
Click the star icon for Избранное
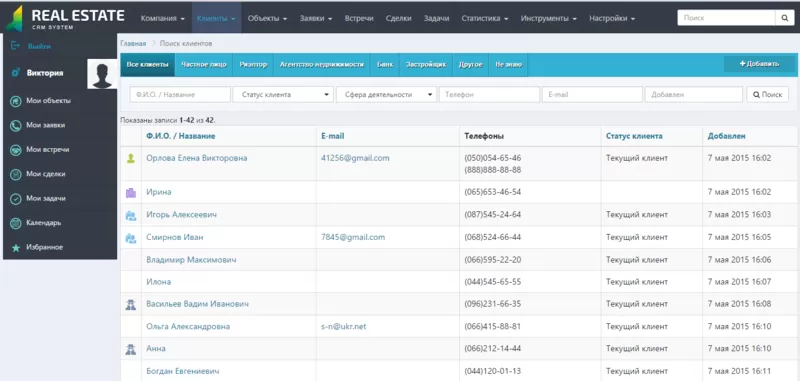16,248
